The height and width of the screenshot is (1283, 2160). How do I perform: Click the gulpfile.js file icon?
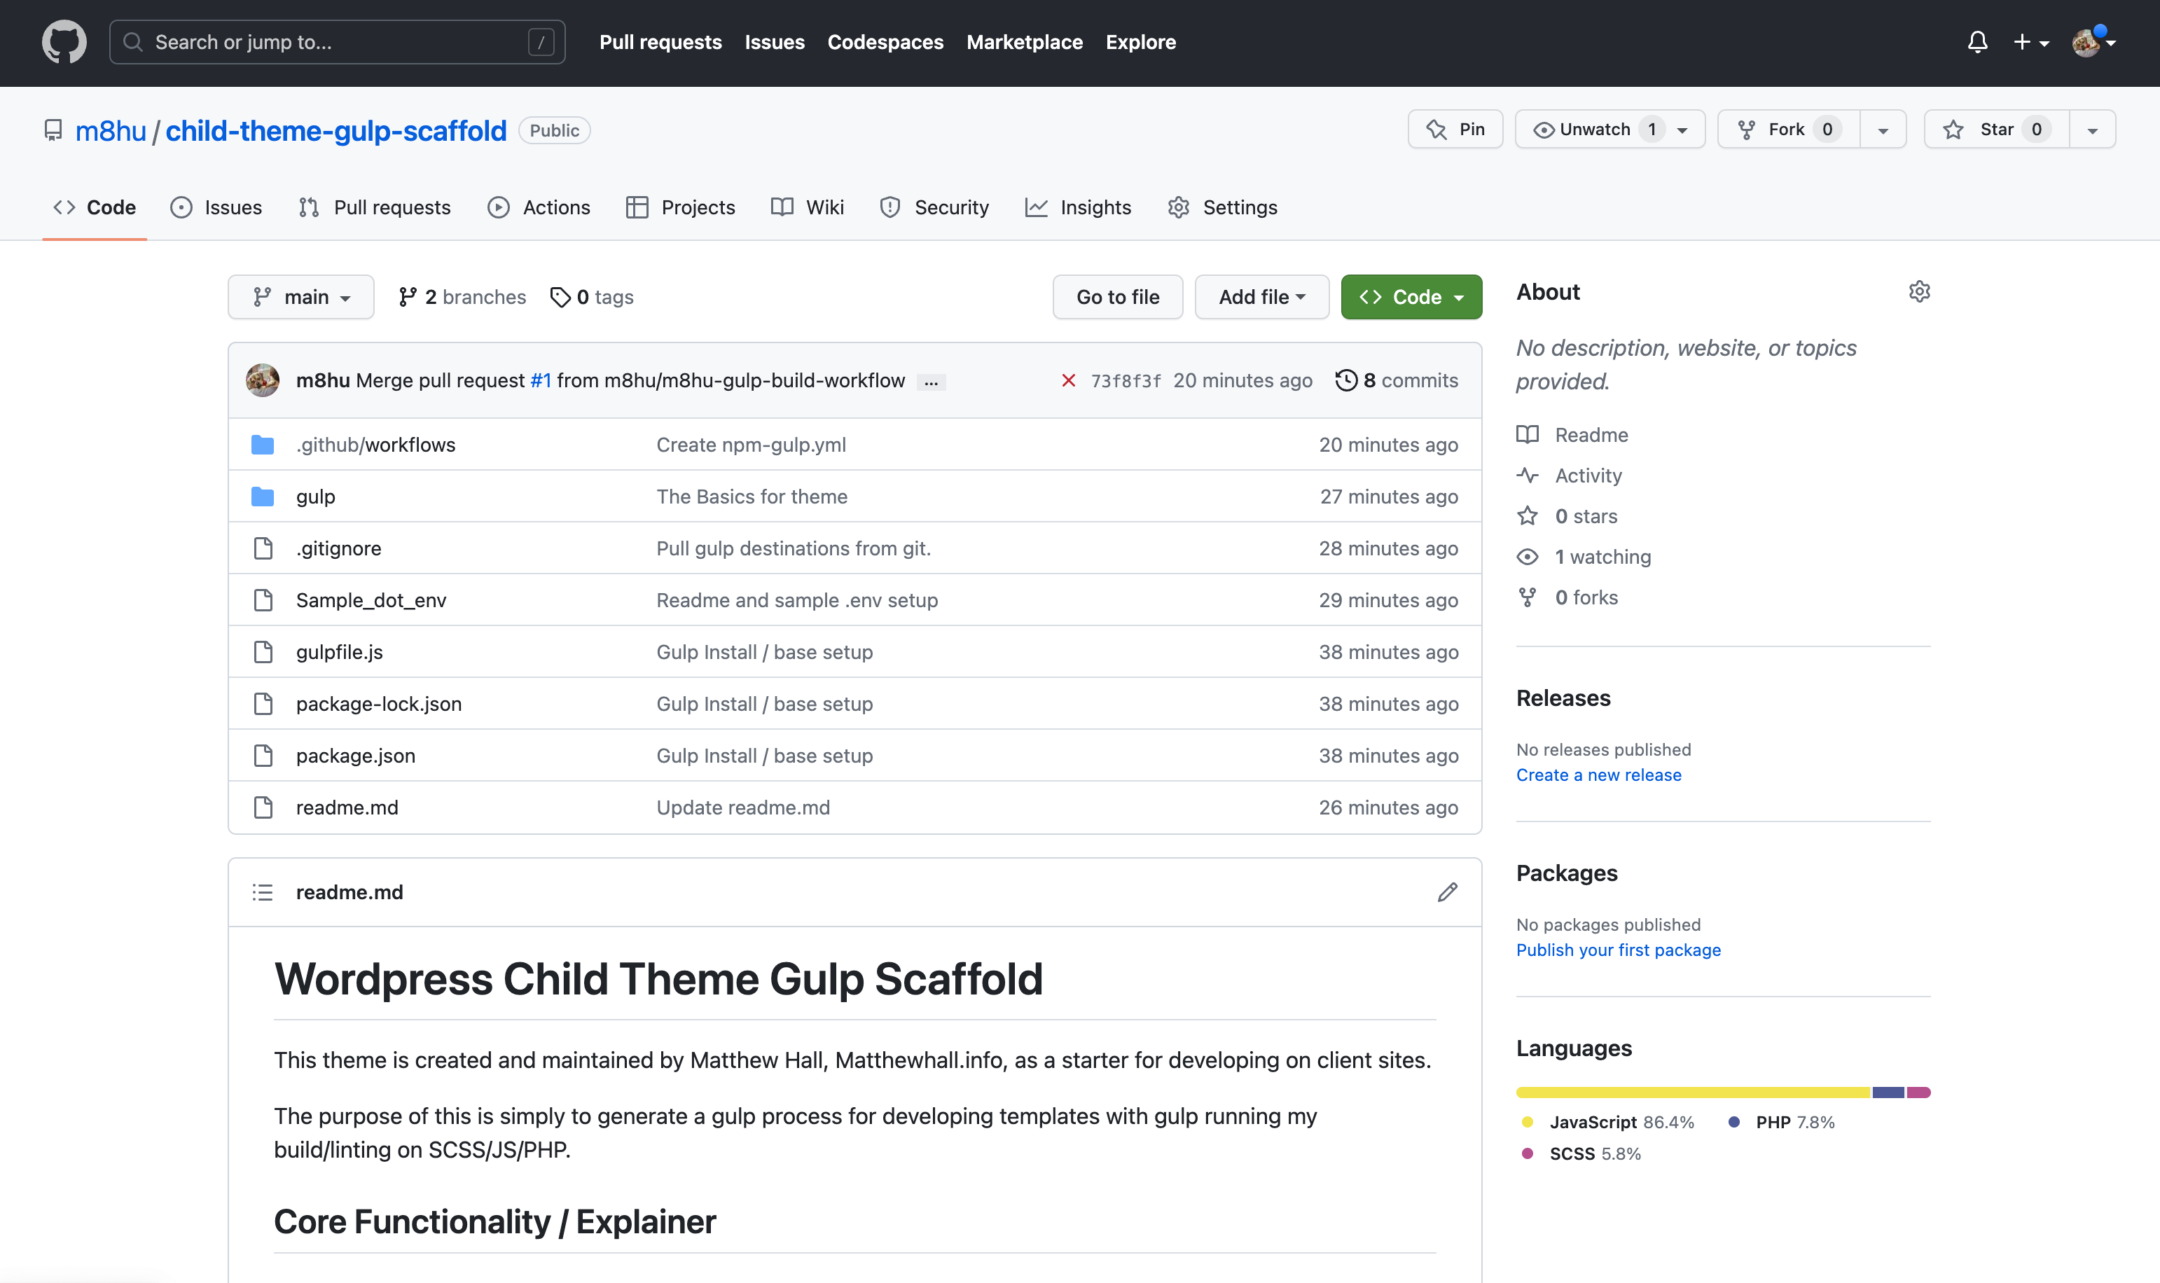[x=263, y=651]
